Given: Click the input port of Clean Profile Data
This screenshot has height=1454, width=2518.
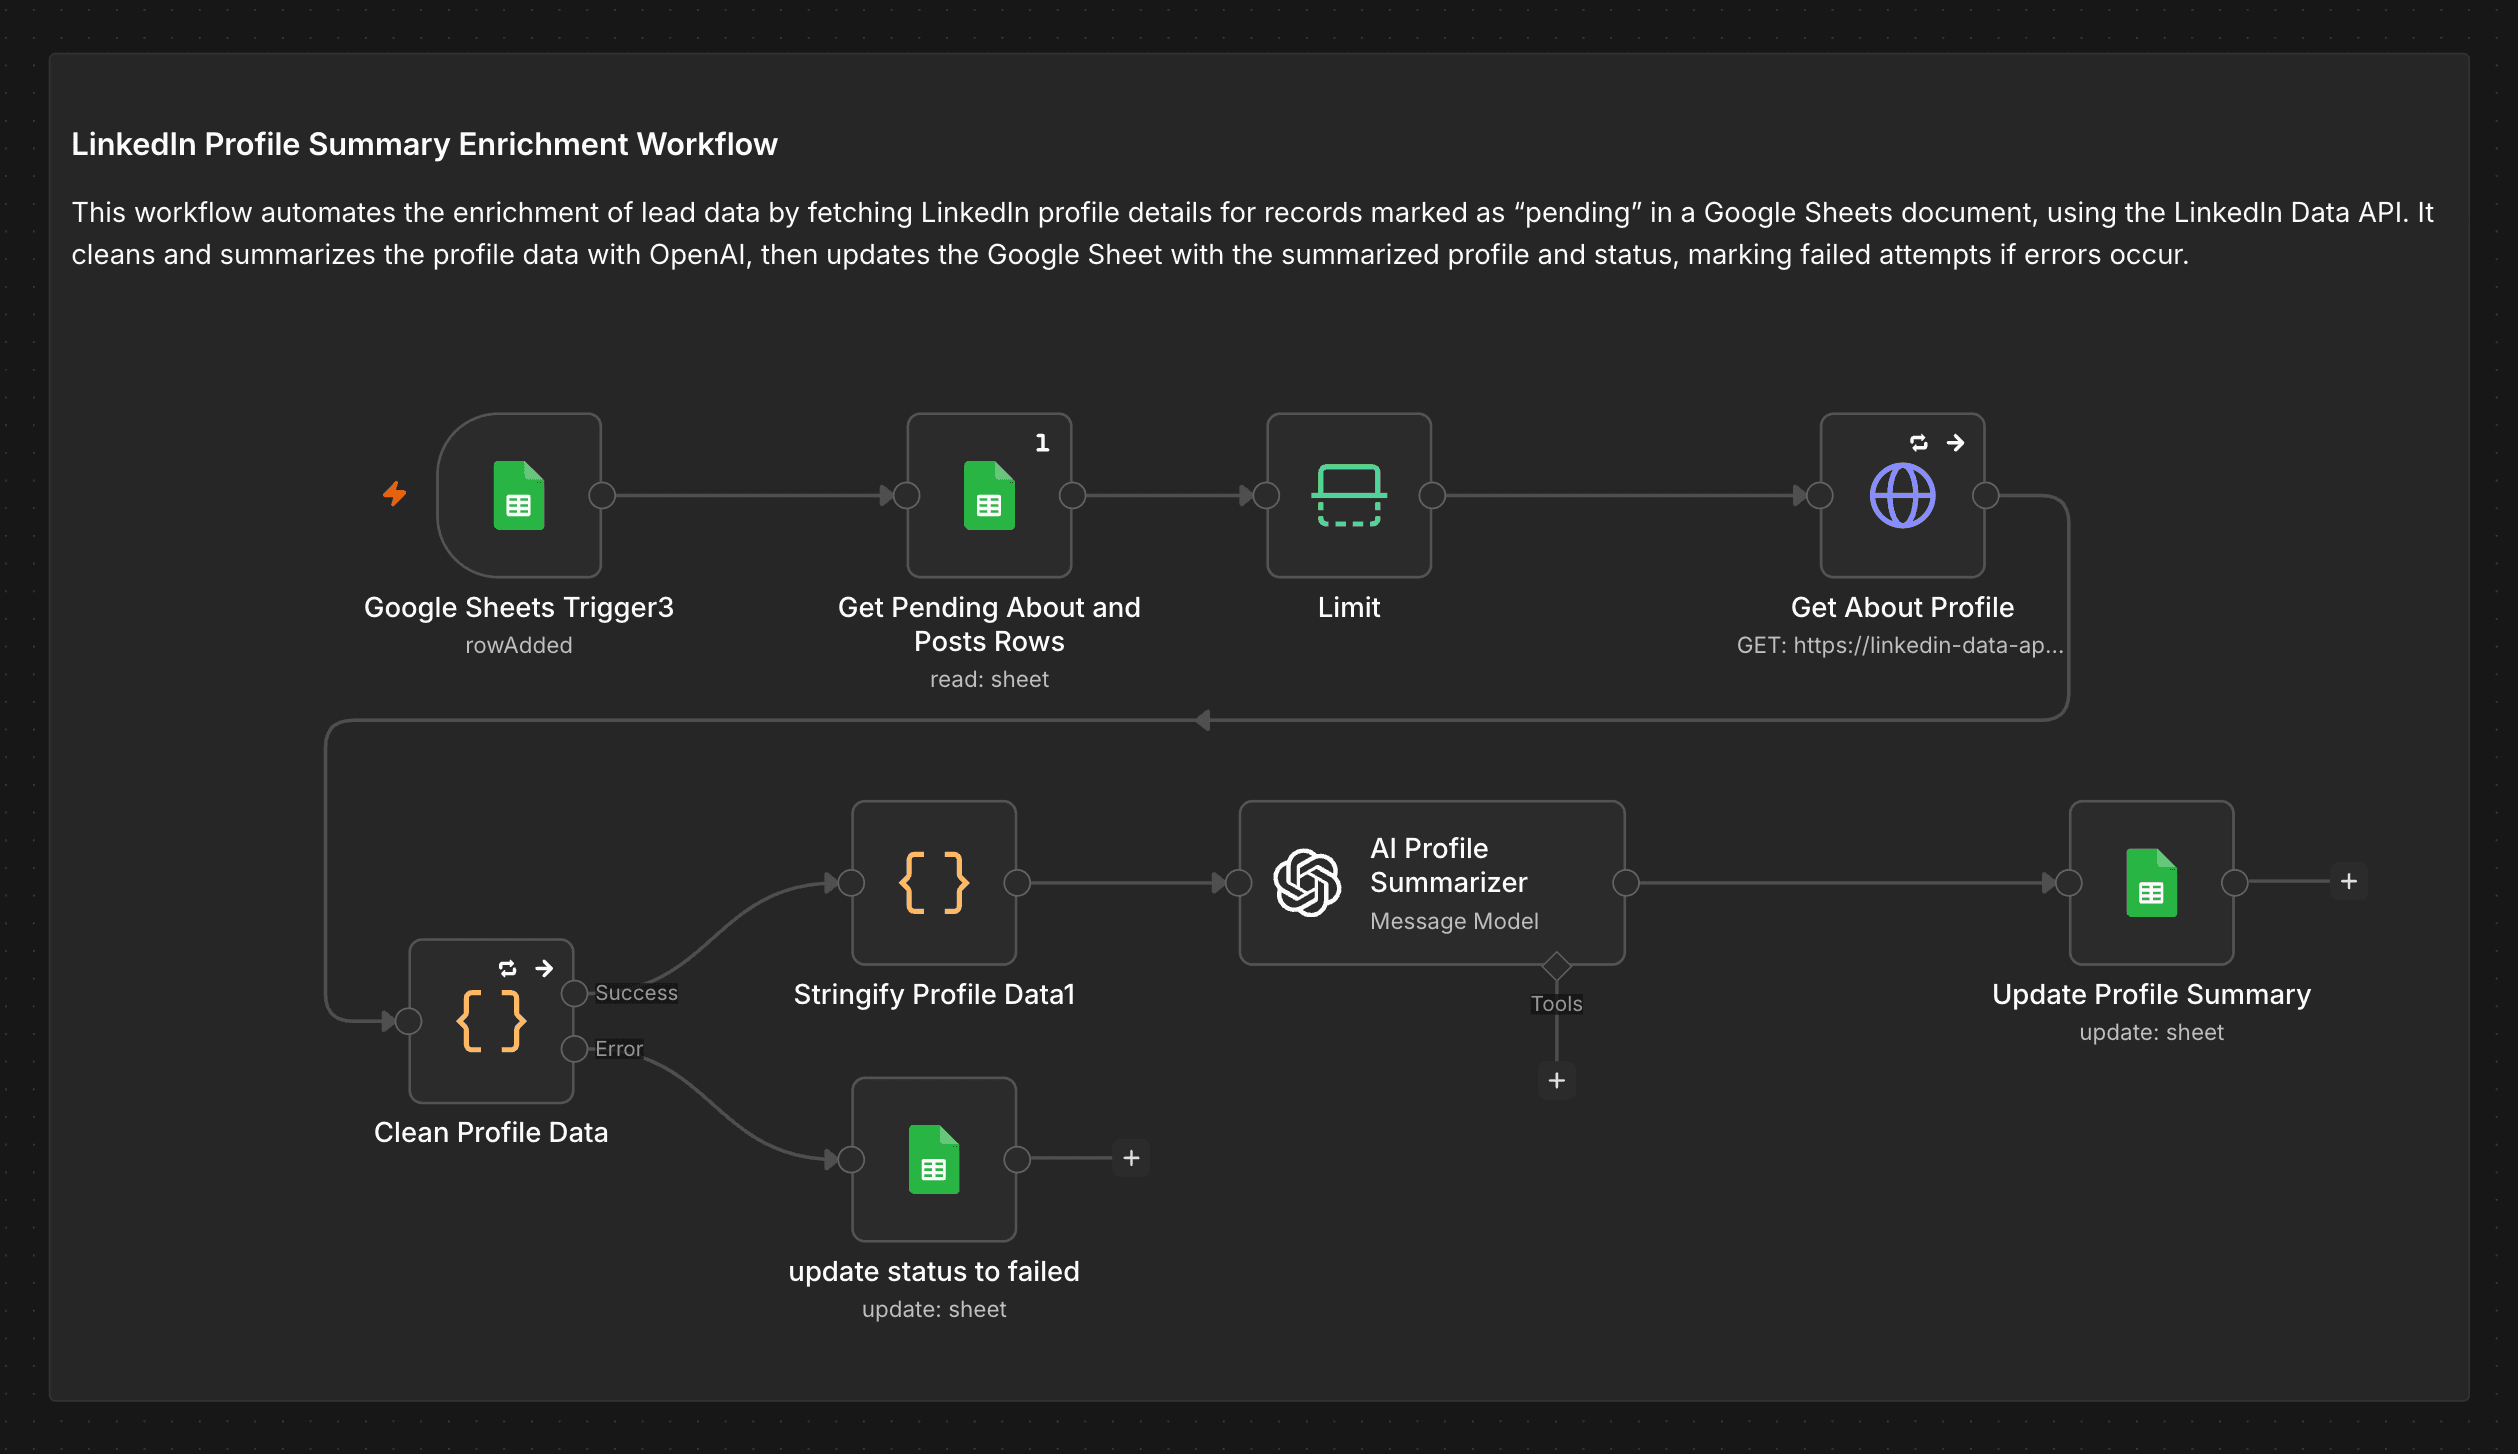Looking at the screenshot, I should (409, 1021).
